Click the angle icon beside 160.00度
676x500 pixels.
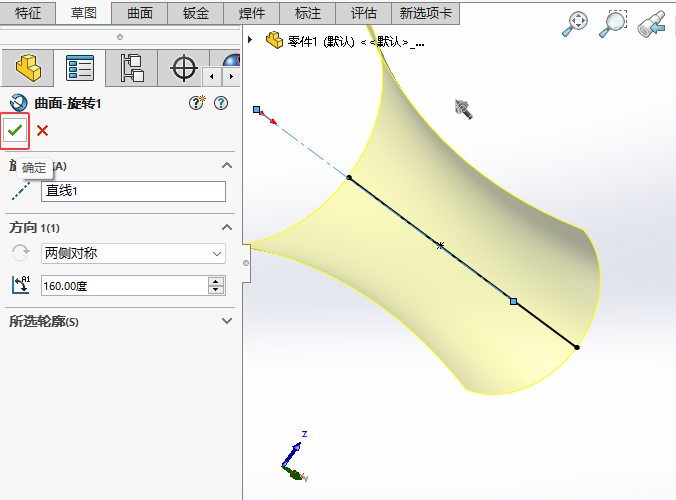pos(21,285)
